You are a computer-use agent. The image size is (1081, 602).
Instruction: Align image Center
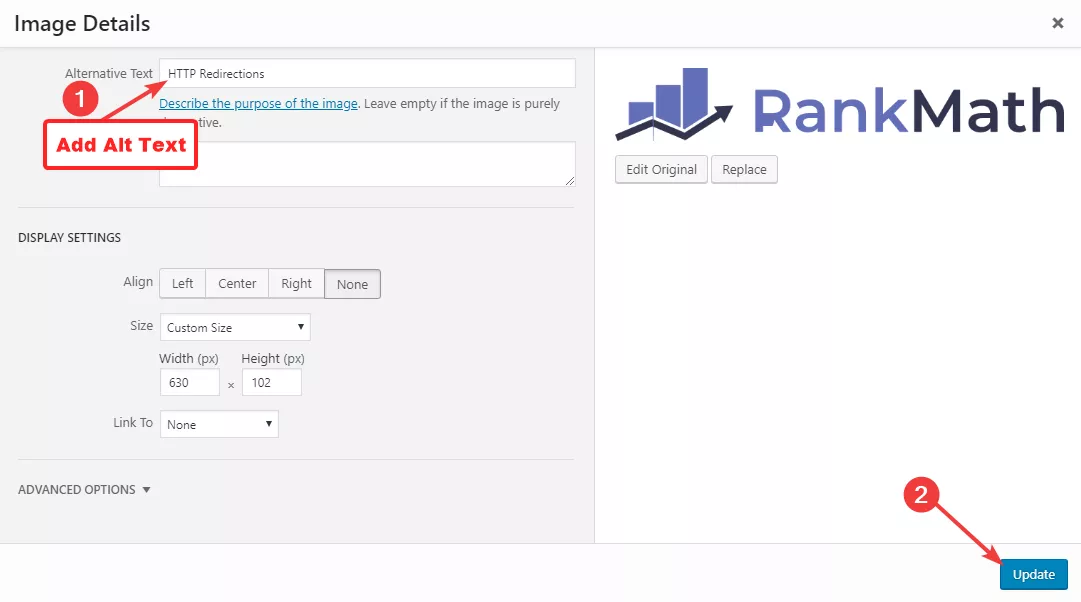coord(237,283)
